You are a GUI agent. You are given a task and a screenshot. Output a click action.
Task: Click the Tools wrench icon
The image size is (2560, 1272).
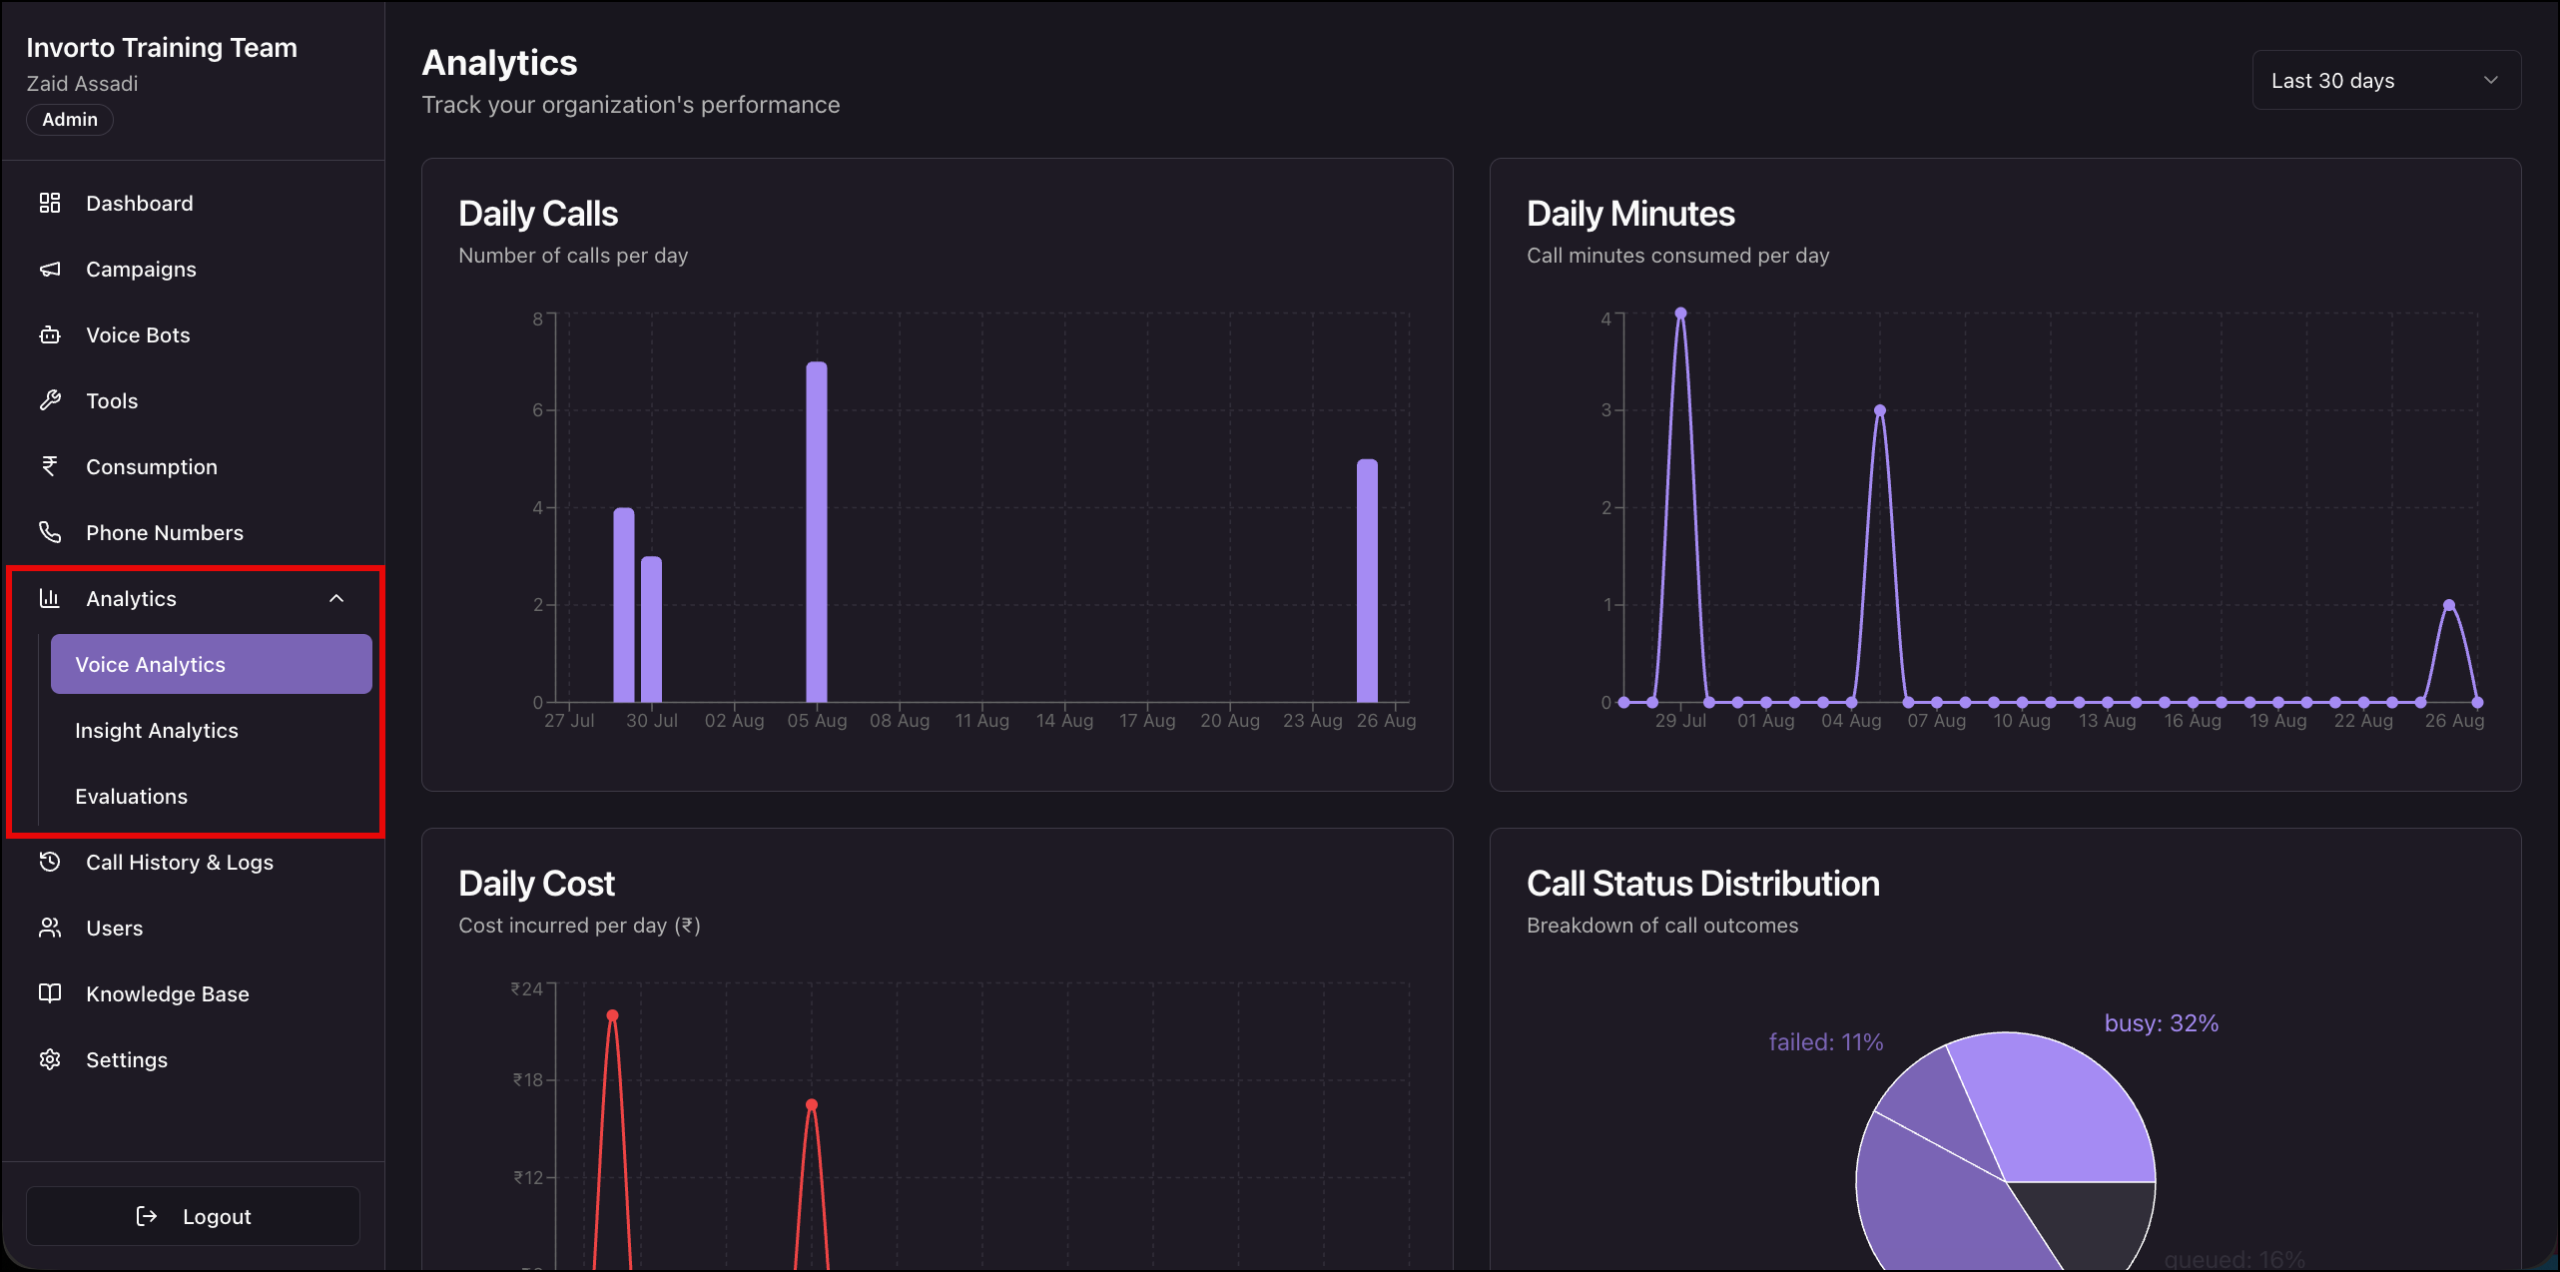point(50,401)
